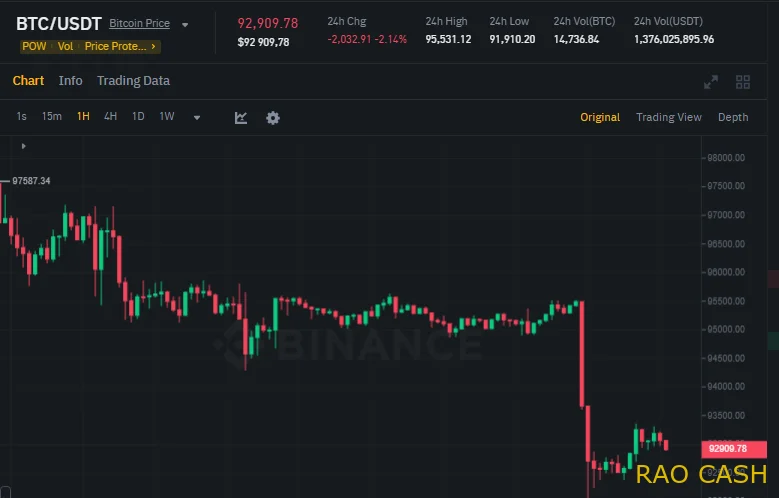Open technical indicators chart icon
The width and height of the screenshot is (779, 498).
tap(241, 117)
